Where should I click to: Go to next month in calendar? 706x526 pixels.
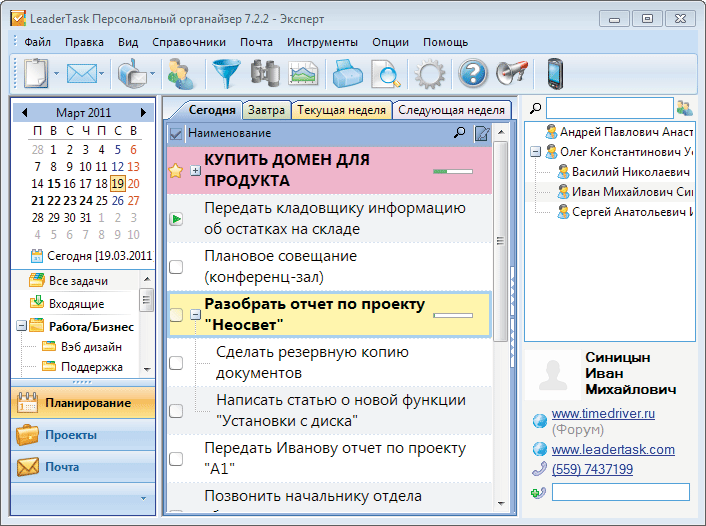pyautogui.click(x=143, y=112)
